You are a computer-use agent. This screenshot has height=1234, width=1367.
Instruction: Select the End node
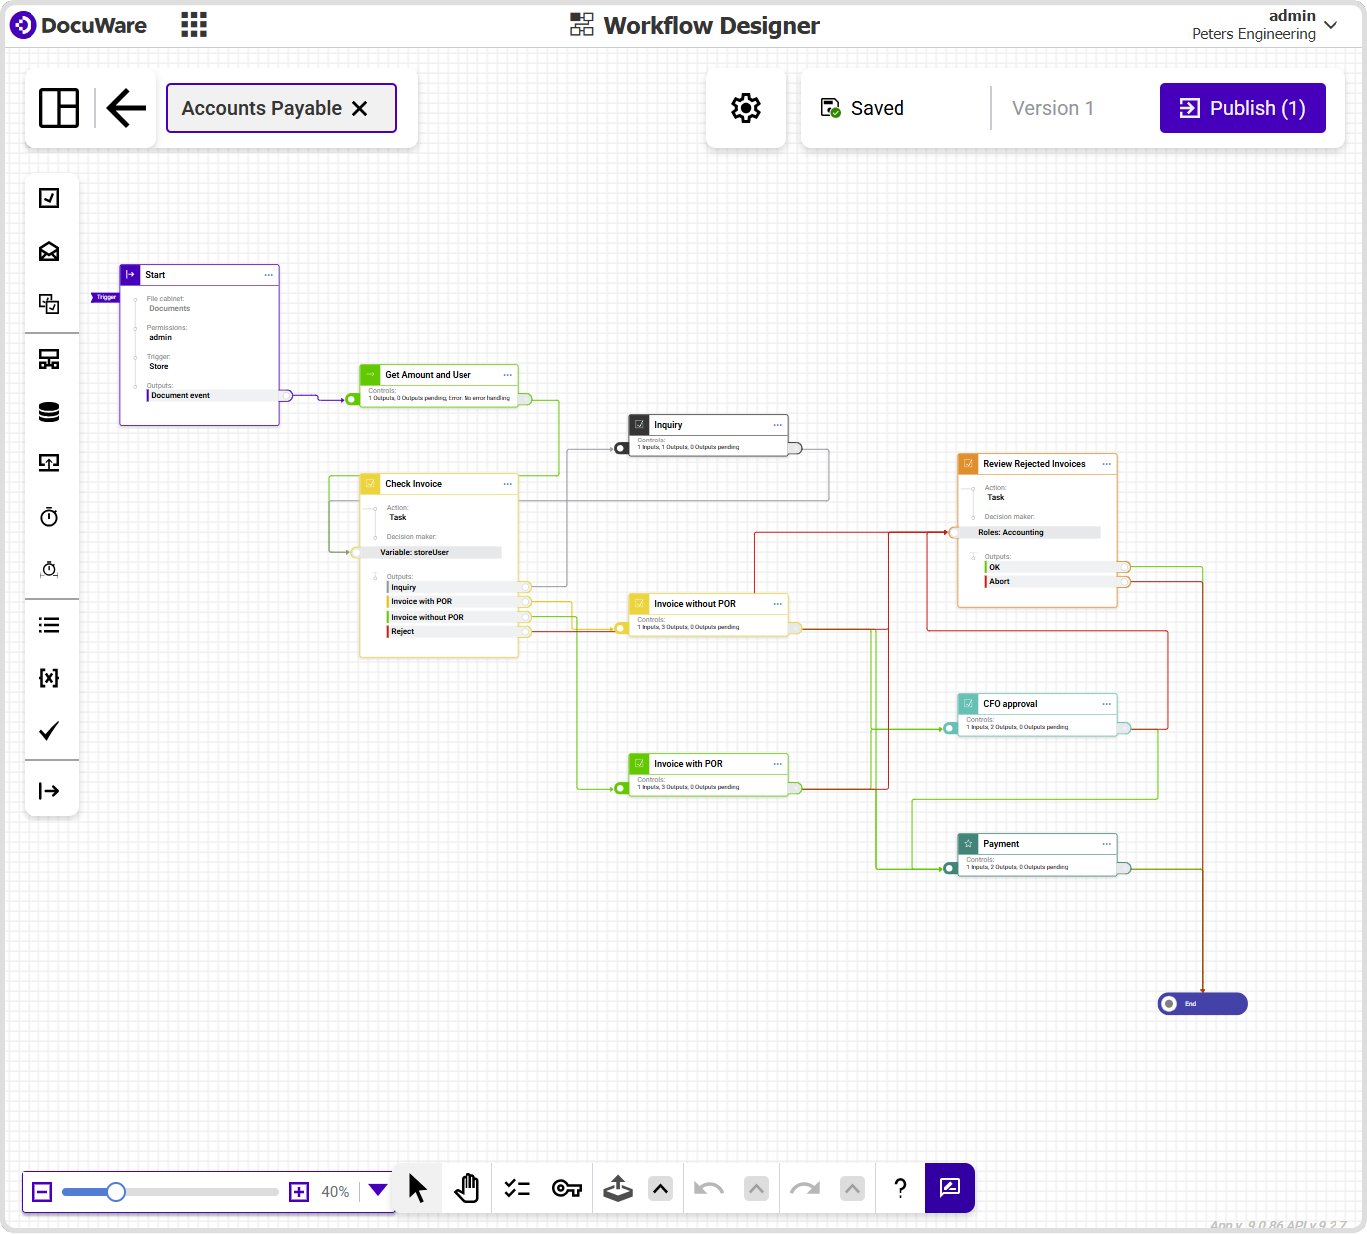tap(1203, 1004)
